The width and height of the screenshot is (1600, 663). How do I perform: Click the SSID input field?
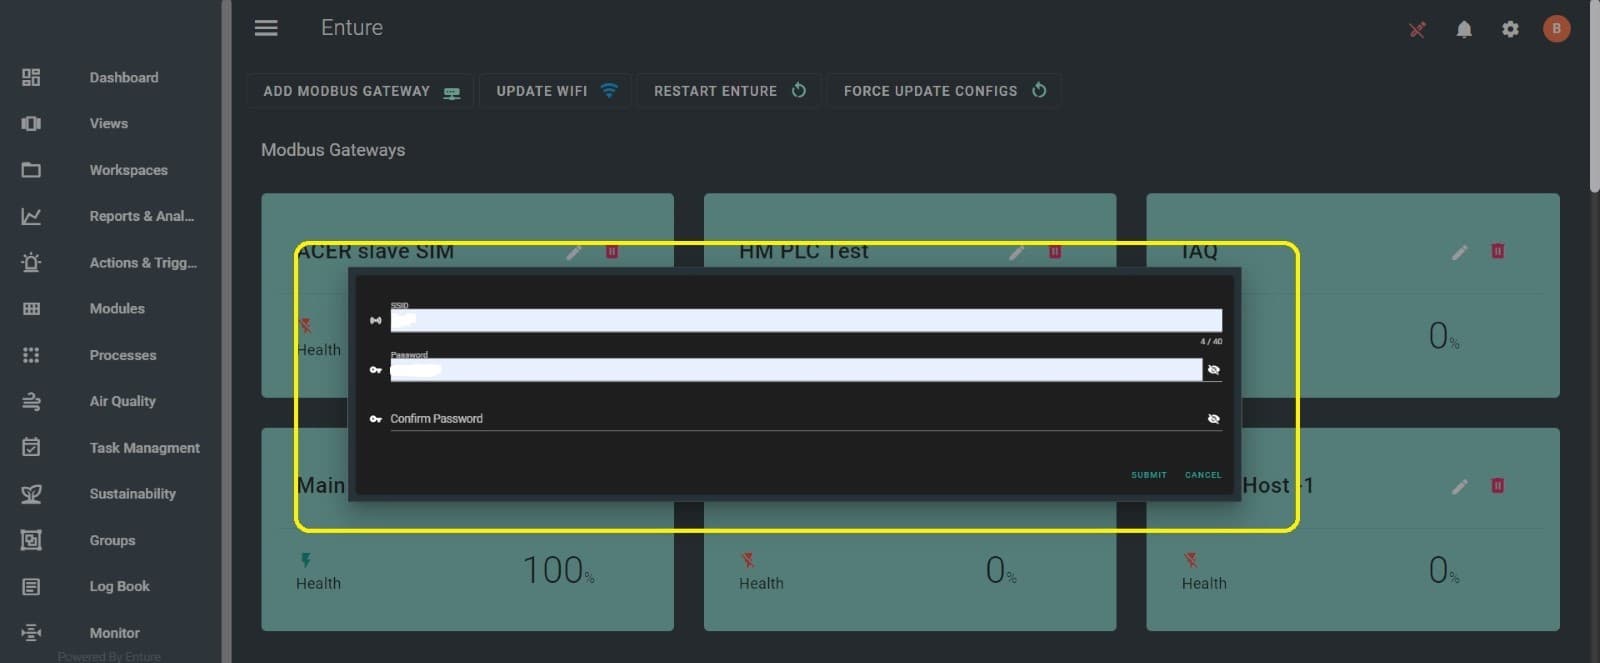click(x=805, y=321)
